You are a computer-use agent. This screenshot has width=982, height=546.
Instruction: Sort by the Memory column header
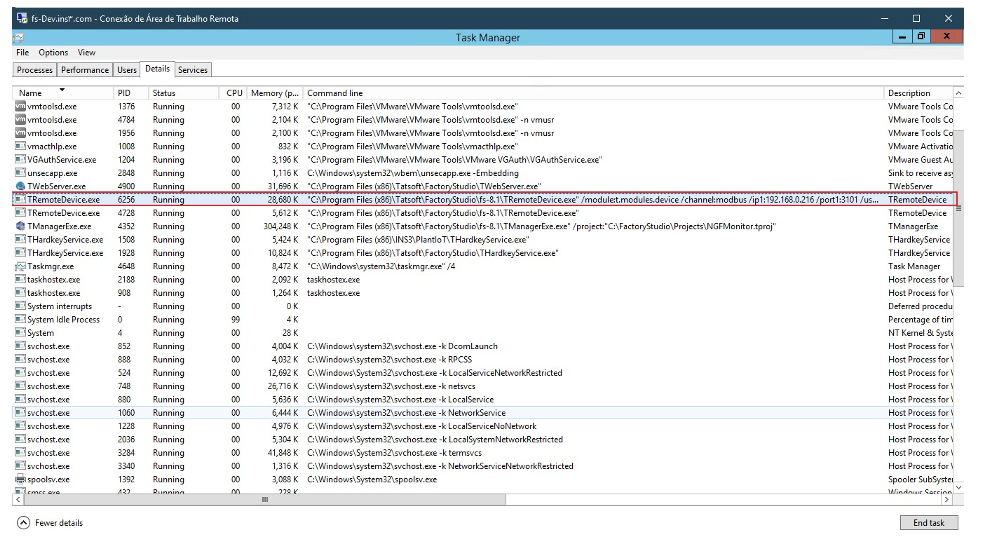(274, 93)
